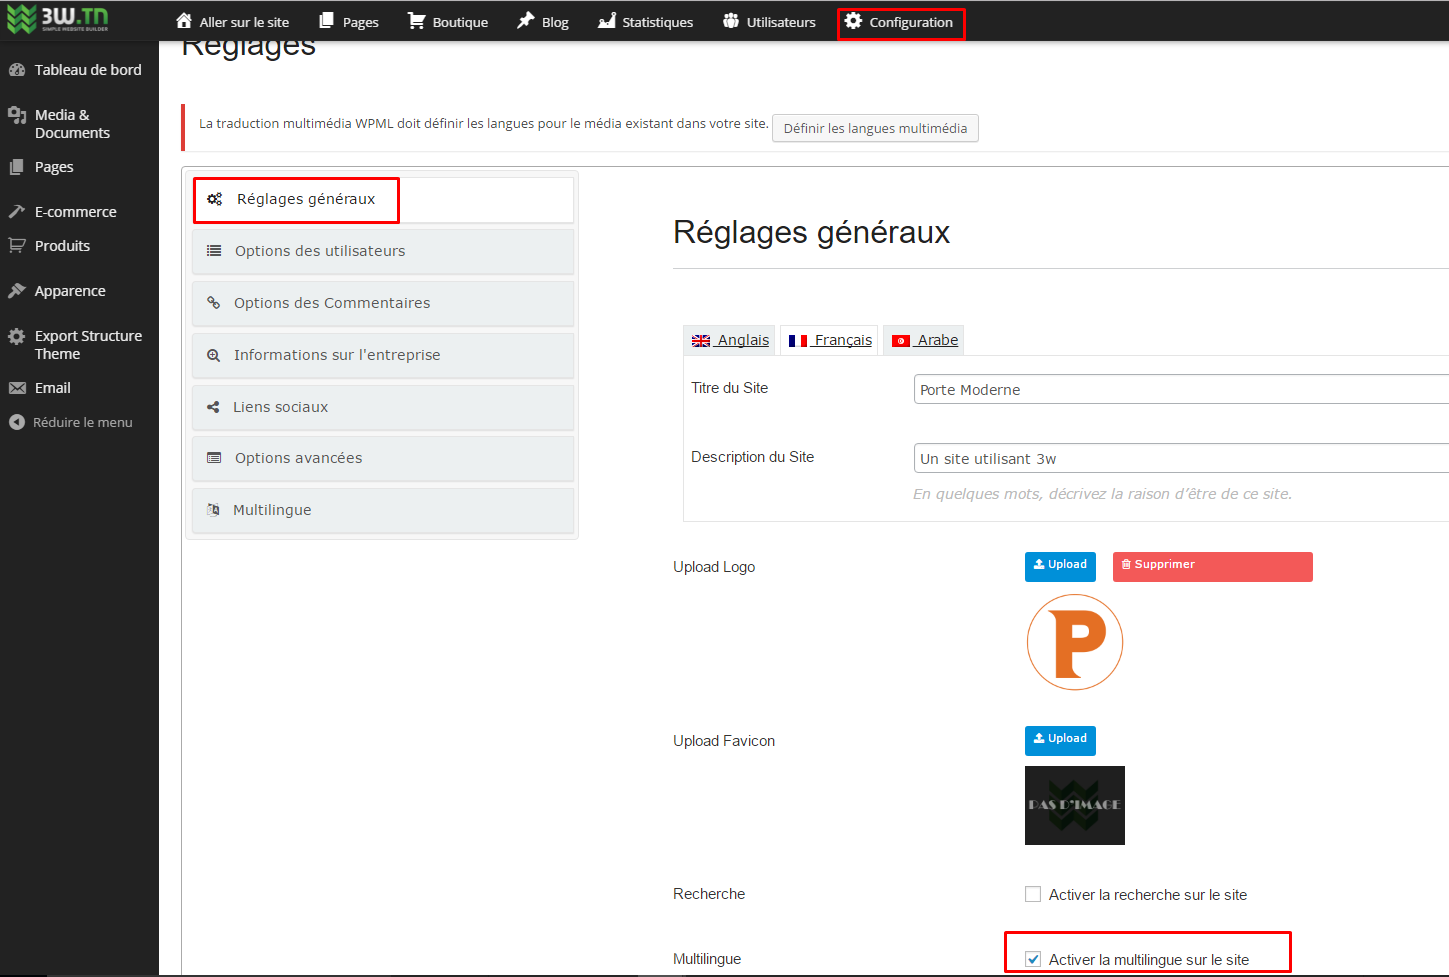Click the Utilisateurs people icon
Viewport: 1449px width, 977px height.
[x=731, y=21]
